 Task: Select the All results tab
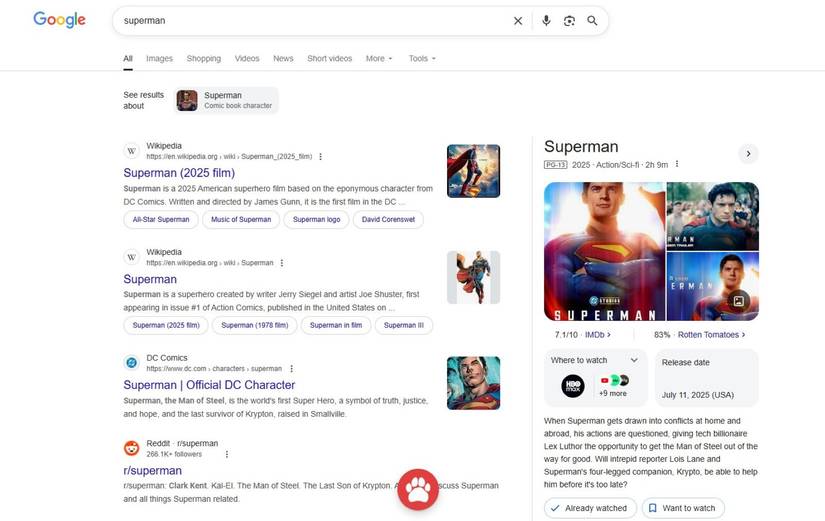[128, 58]
